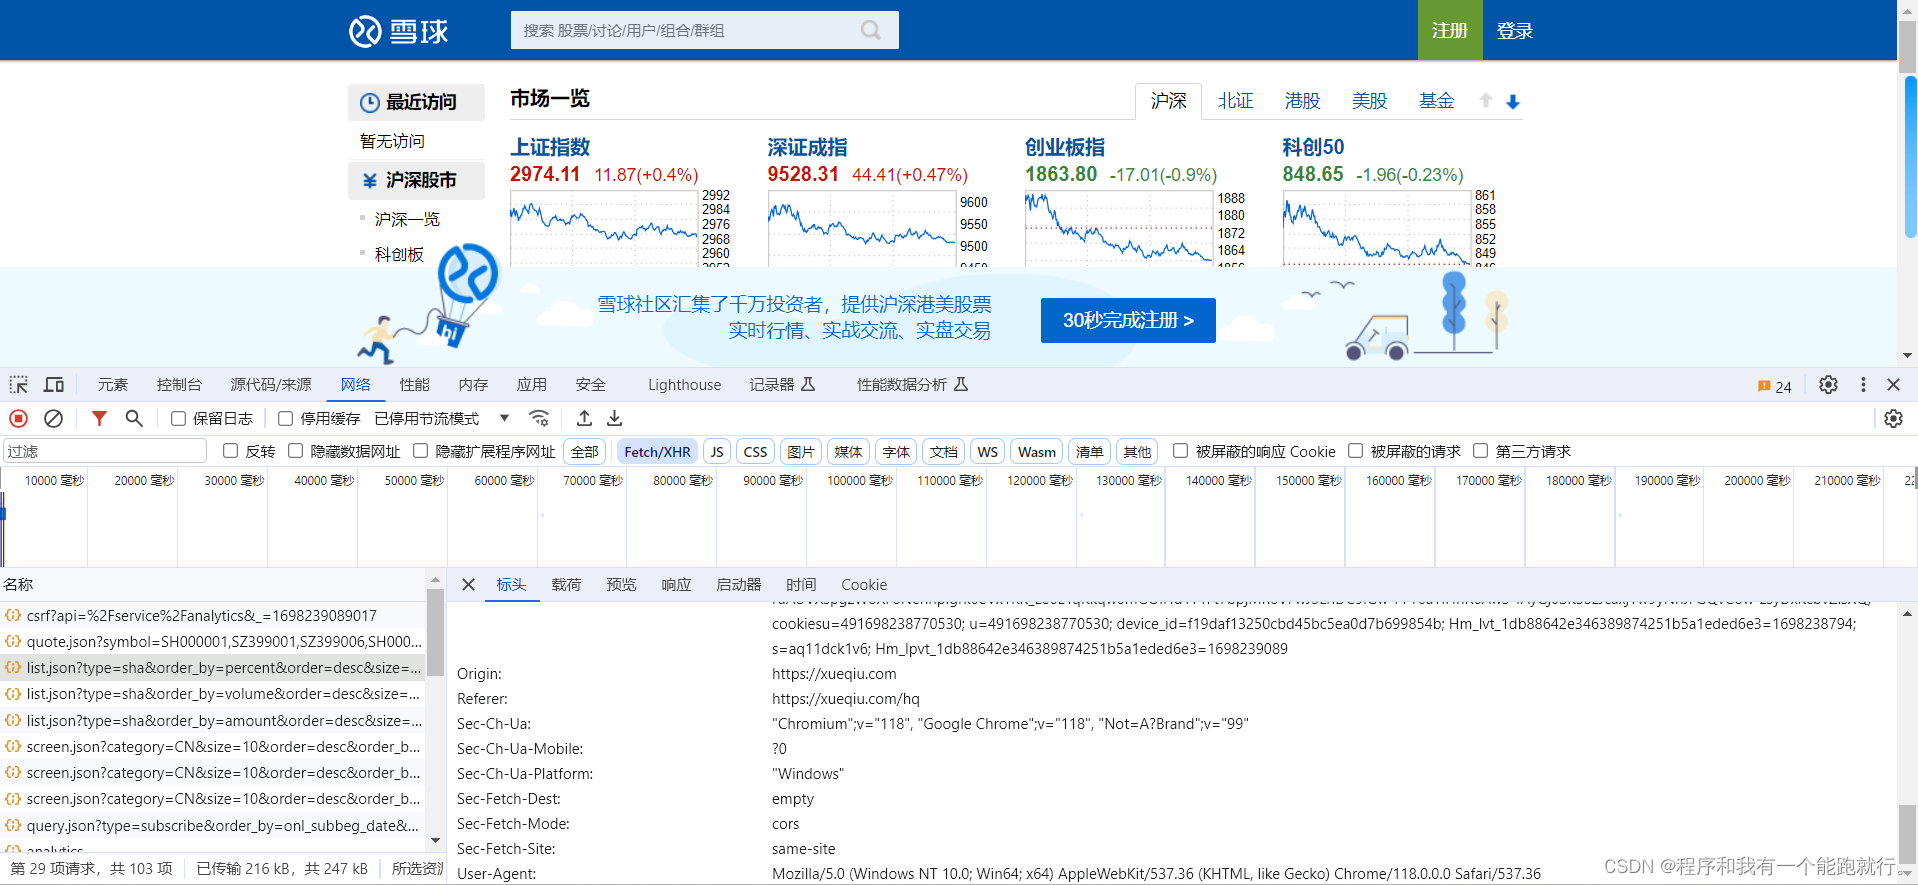The image size is (1918, 885).
Task: Tick the 隐藏数据网址 checkbox
Action: (x=296, y=451)
